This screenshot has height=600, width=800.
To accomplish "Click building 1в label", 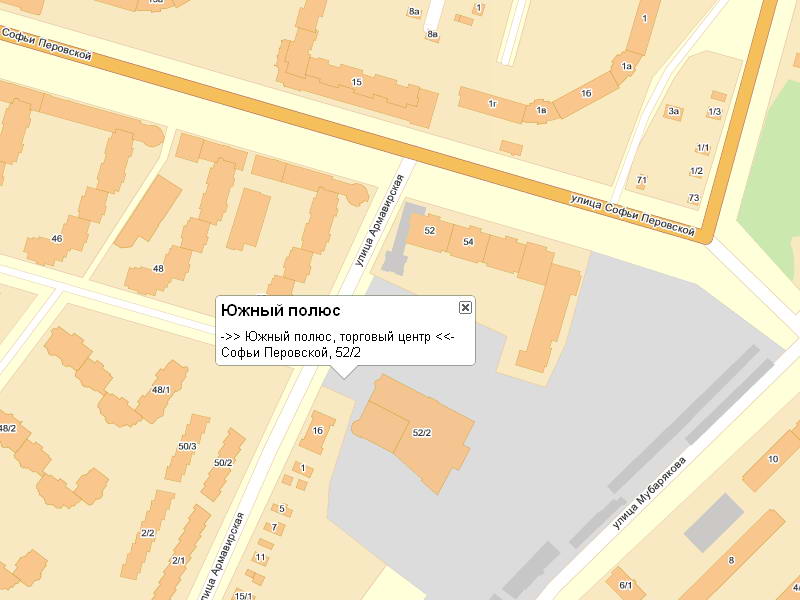I will point(541,110).
